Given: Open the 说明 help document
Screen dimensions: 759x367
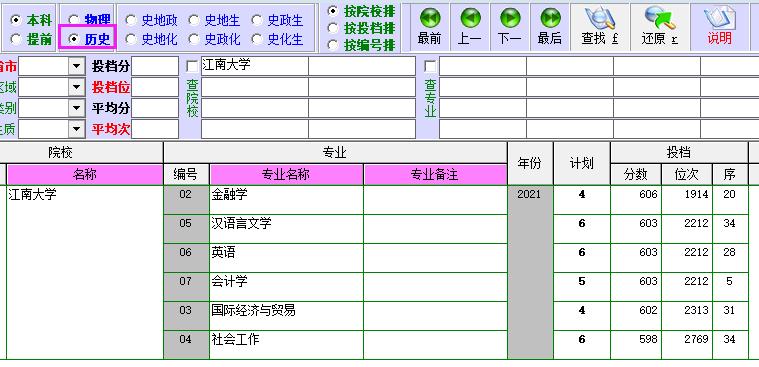Looking at the screenshot, I should coord(719,27).
